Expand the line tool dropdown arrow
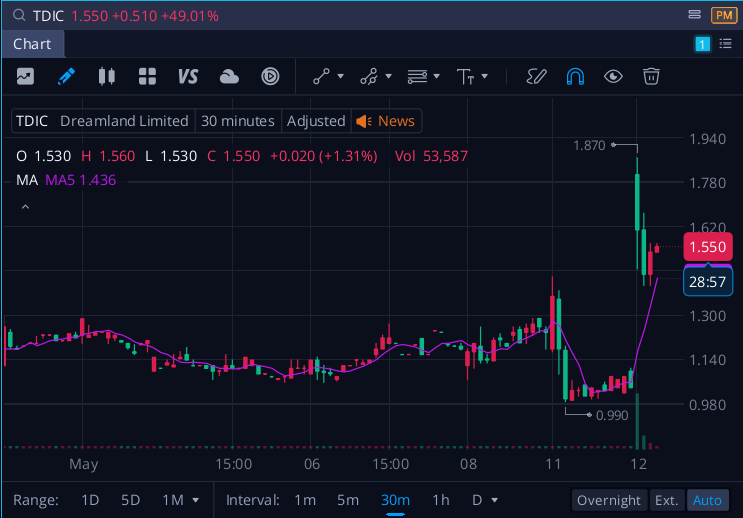743x518 pixels. click(340, 76)
